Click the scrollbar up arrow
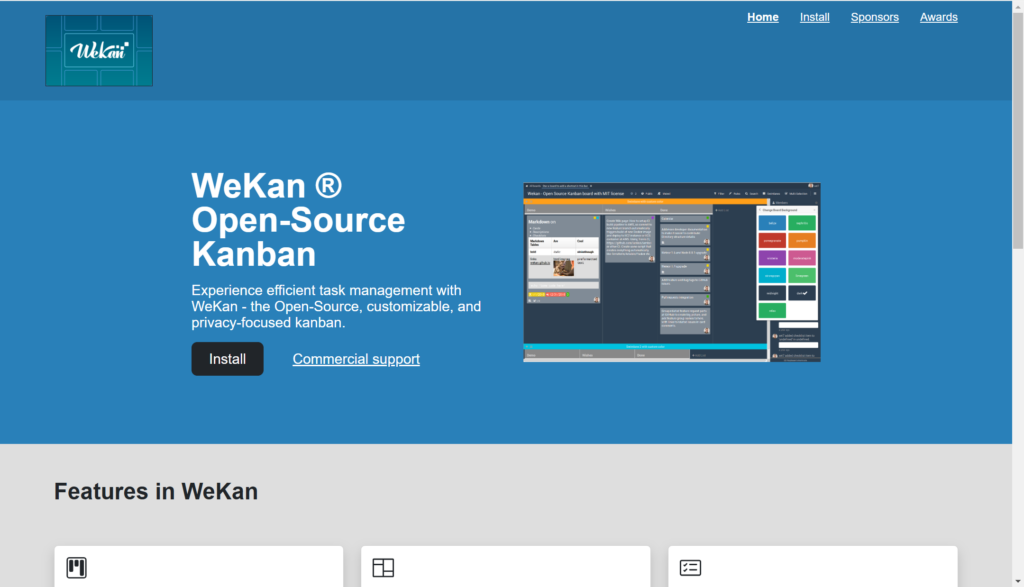1024x587 pixels. pyautogui.click(x=1016, y=7)
